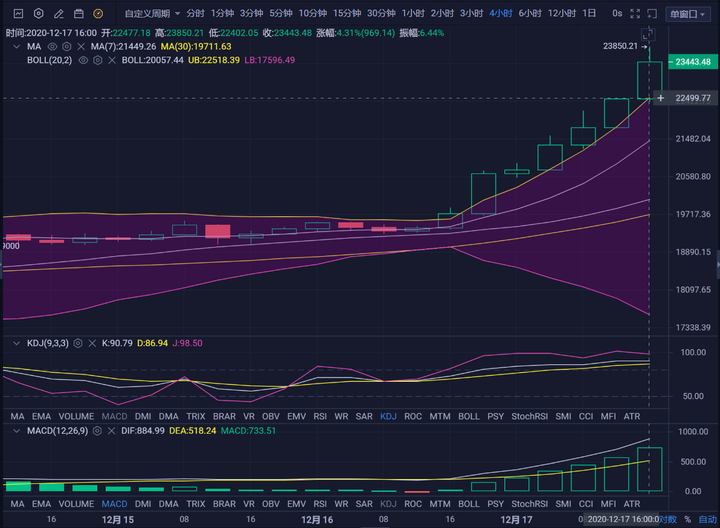Select SAR in the KDJ pane indicator list

[364, 416]
